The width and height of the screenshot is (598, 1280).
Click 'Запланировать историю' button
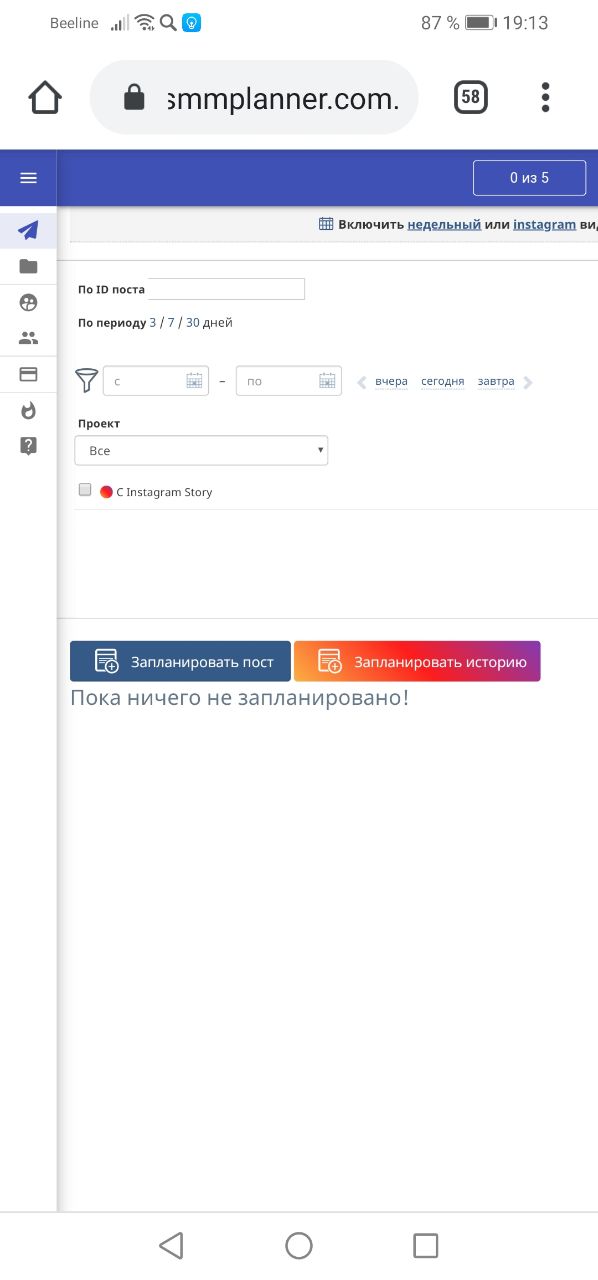point(417,662)
